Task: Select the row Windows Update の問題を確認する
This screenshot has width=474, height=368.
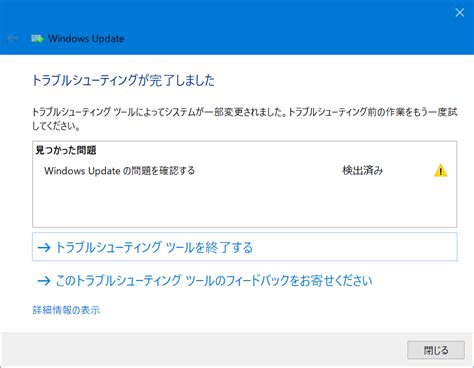Action: click(x=245, y=171)
